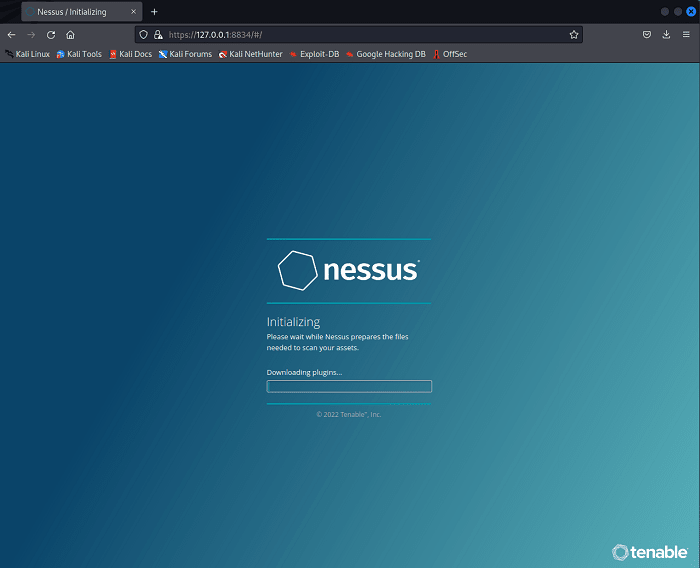The width and height of the screenshot is (700, 568).
Task: Reload the Nessus page
Action: point(51,35)
